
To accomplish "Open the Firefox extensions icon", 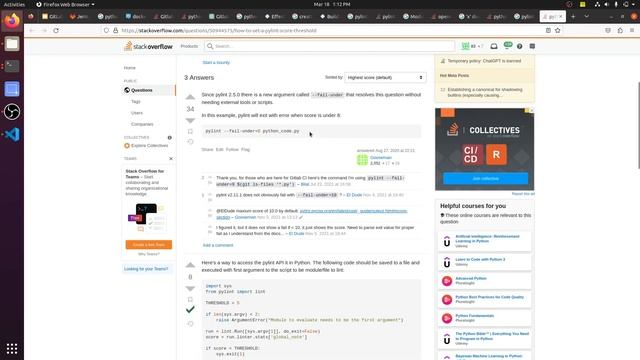I will pyautogui.click(x=620, y=31).
